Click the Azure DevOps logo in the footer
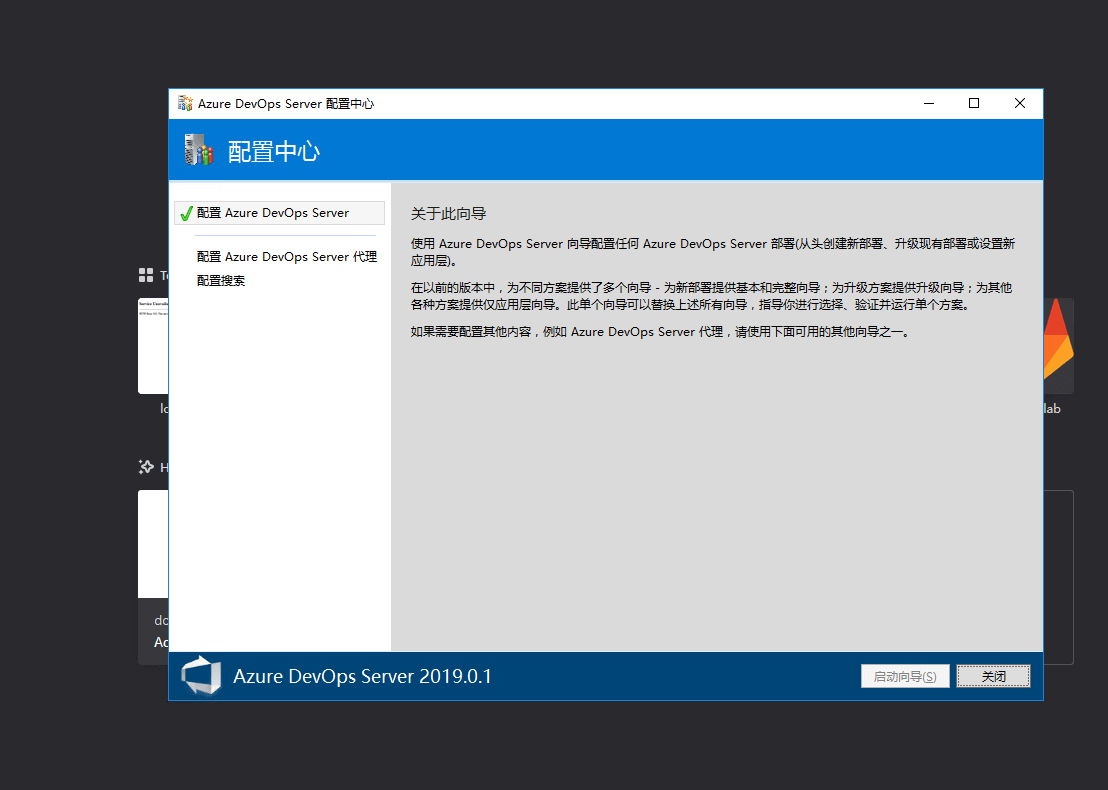Screen dimensions: 1108x790 tap(201, 676)
